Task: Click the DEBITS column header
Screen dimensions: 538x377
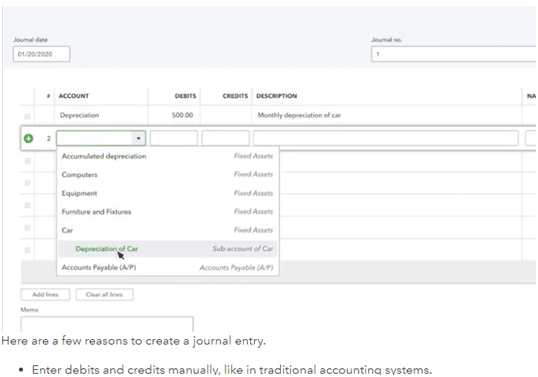Action: [185, 96]
